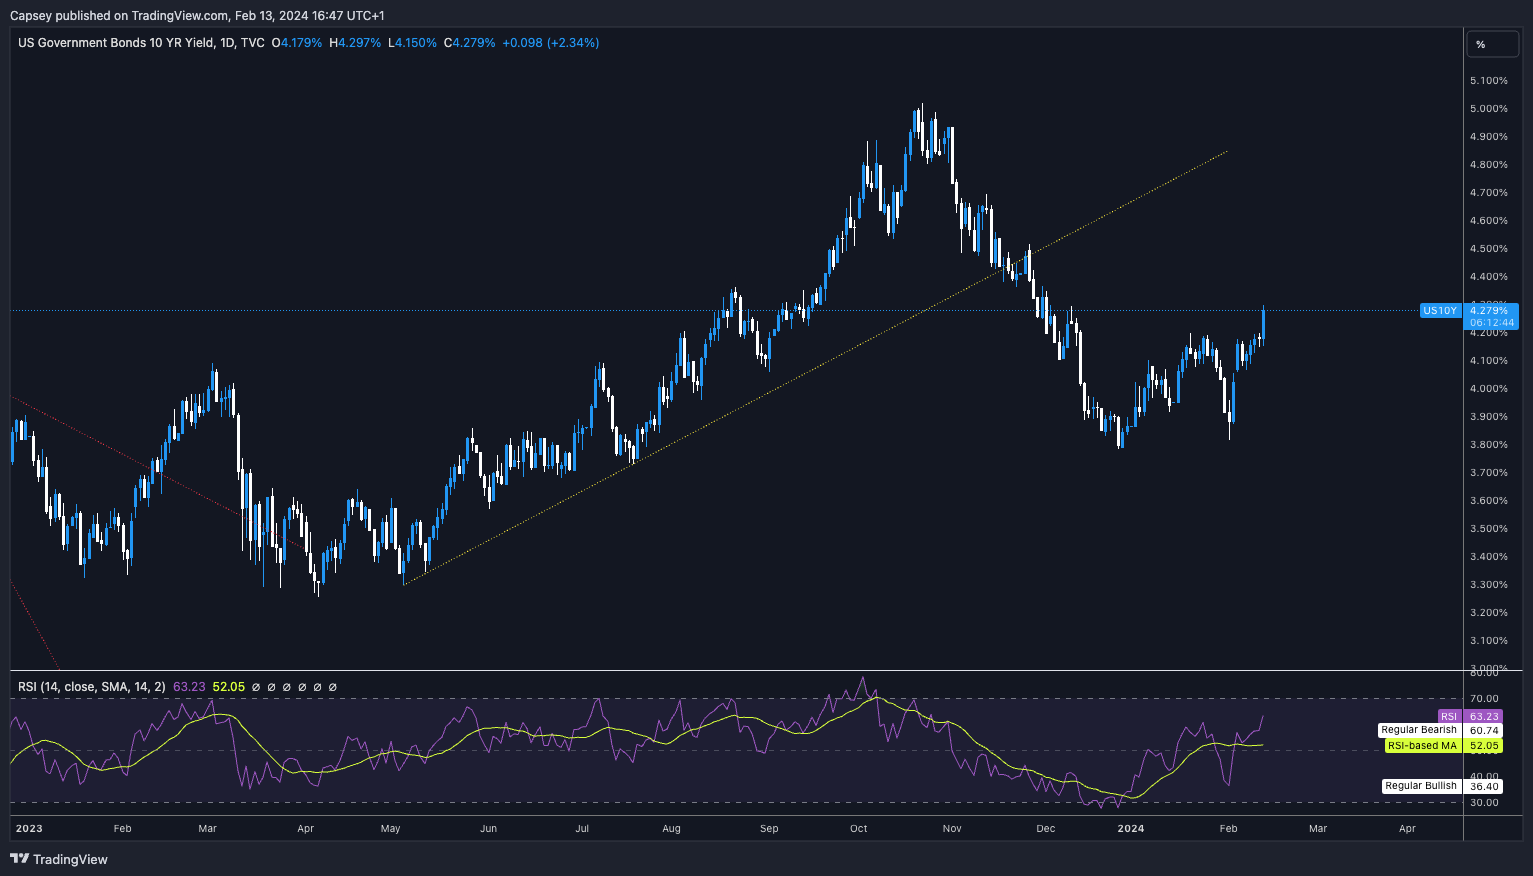The height and width of the screenshot is (876, 1533).
Task: Select the Regular Bearish label
Action: click(1418, 730)
